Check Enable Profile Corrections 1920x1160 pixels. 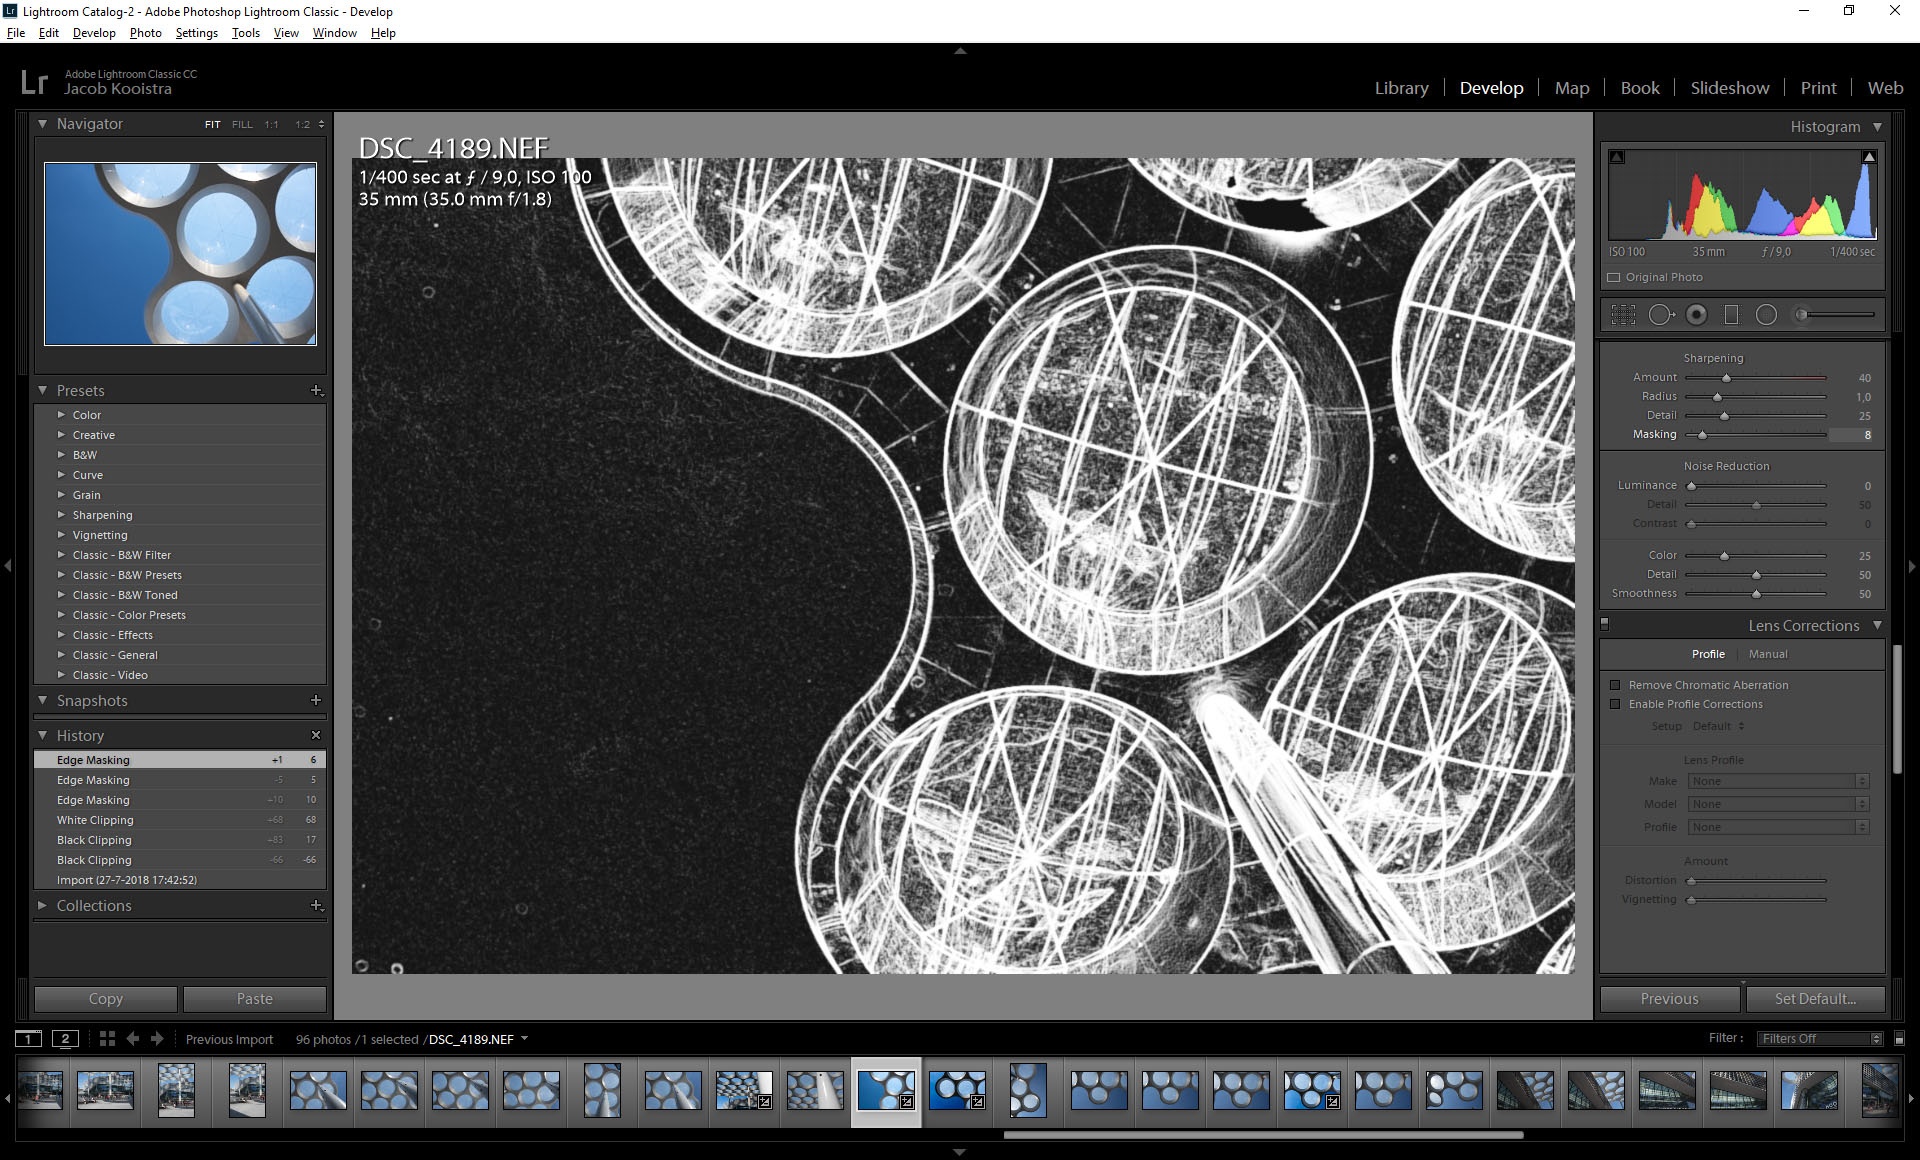1615,704
